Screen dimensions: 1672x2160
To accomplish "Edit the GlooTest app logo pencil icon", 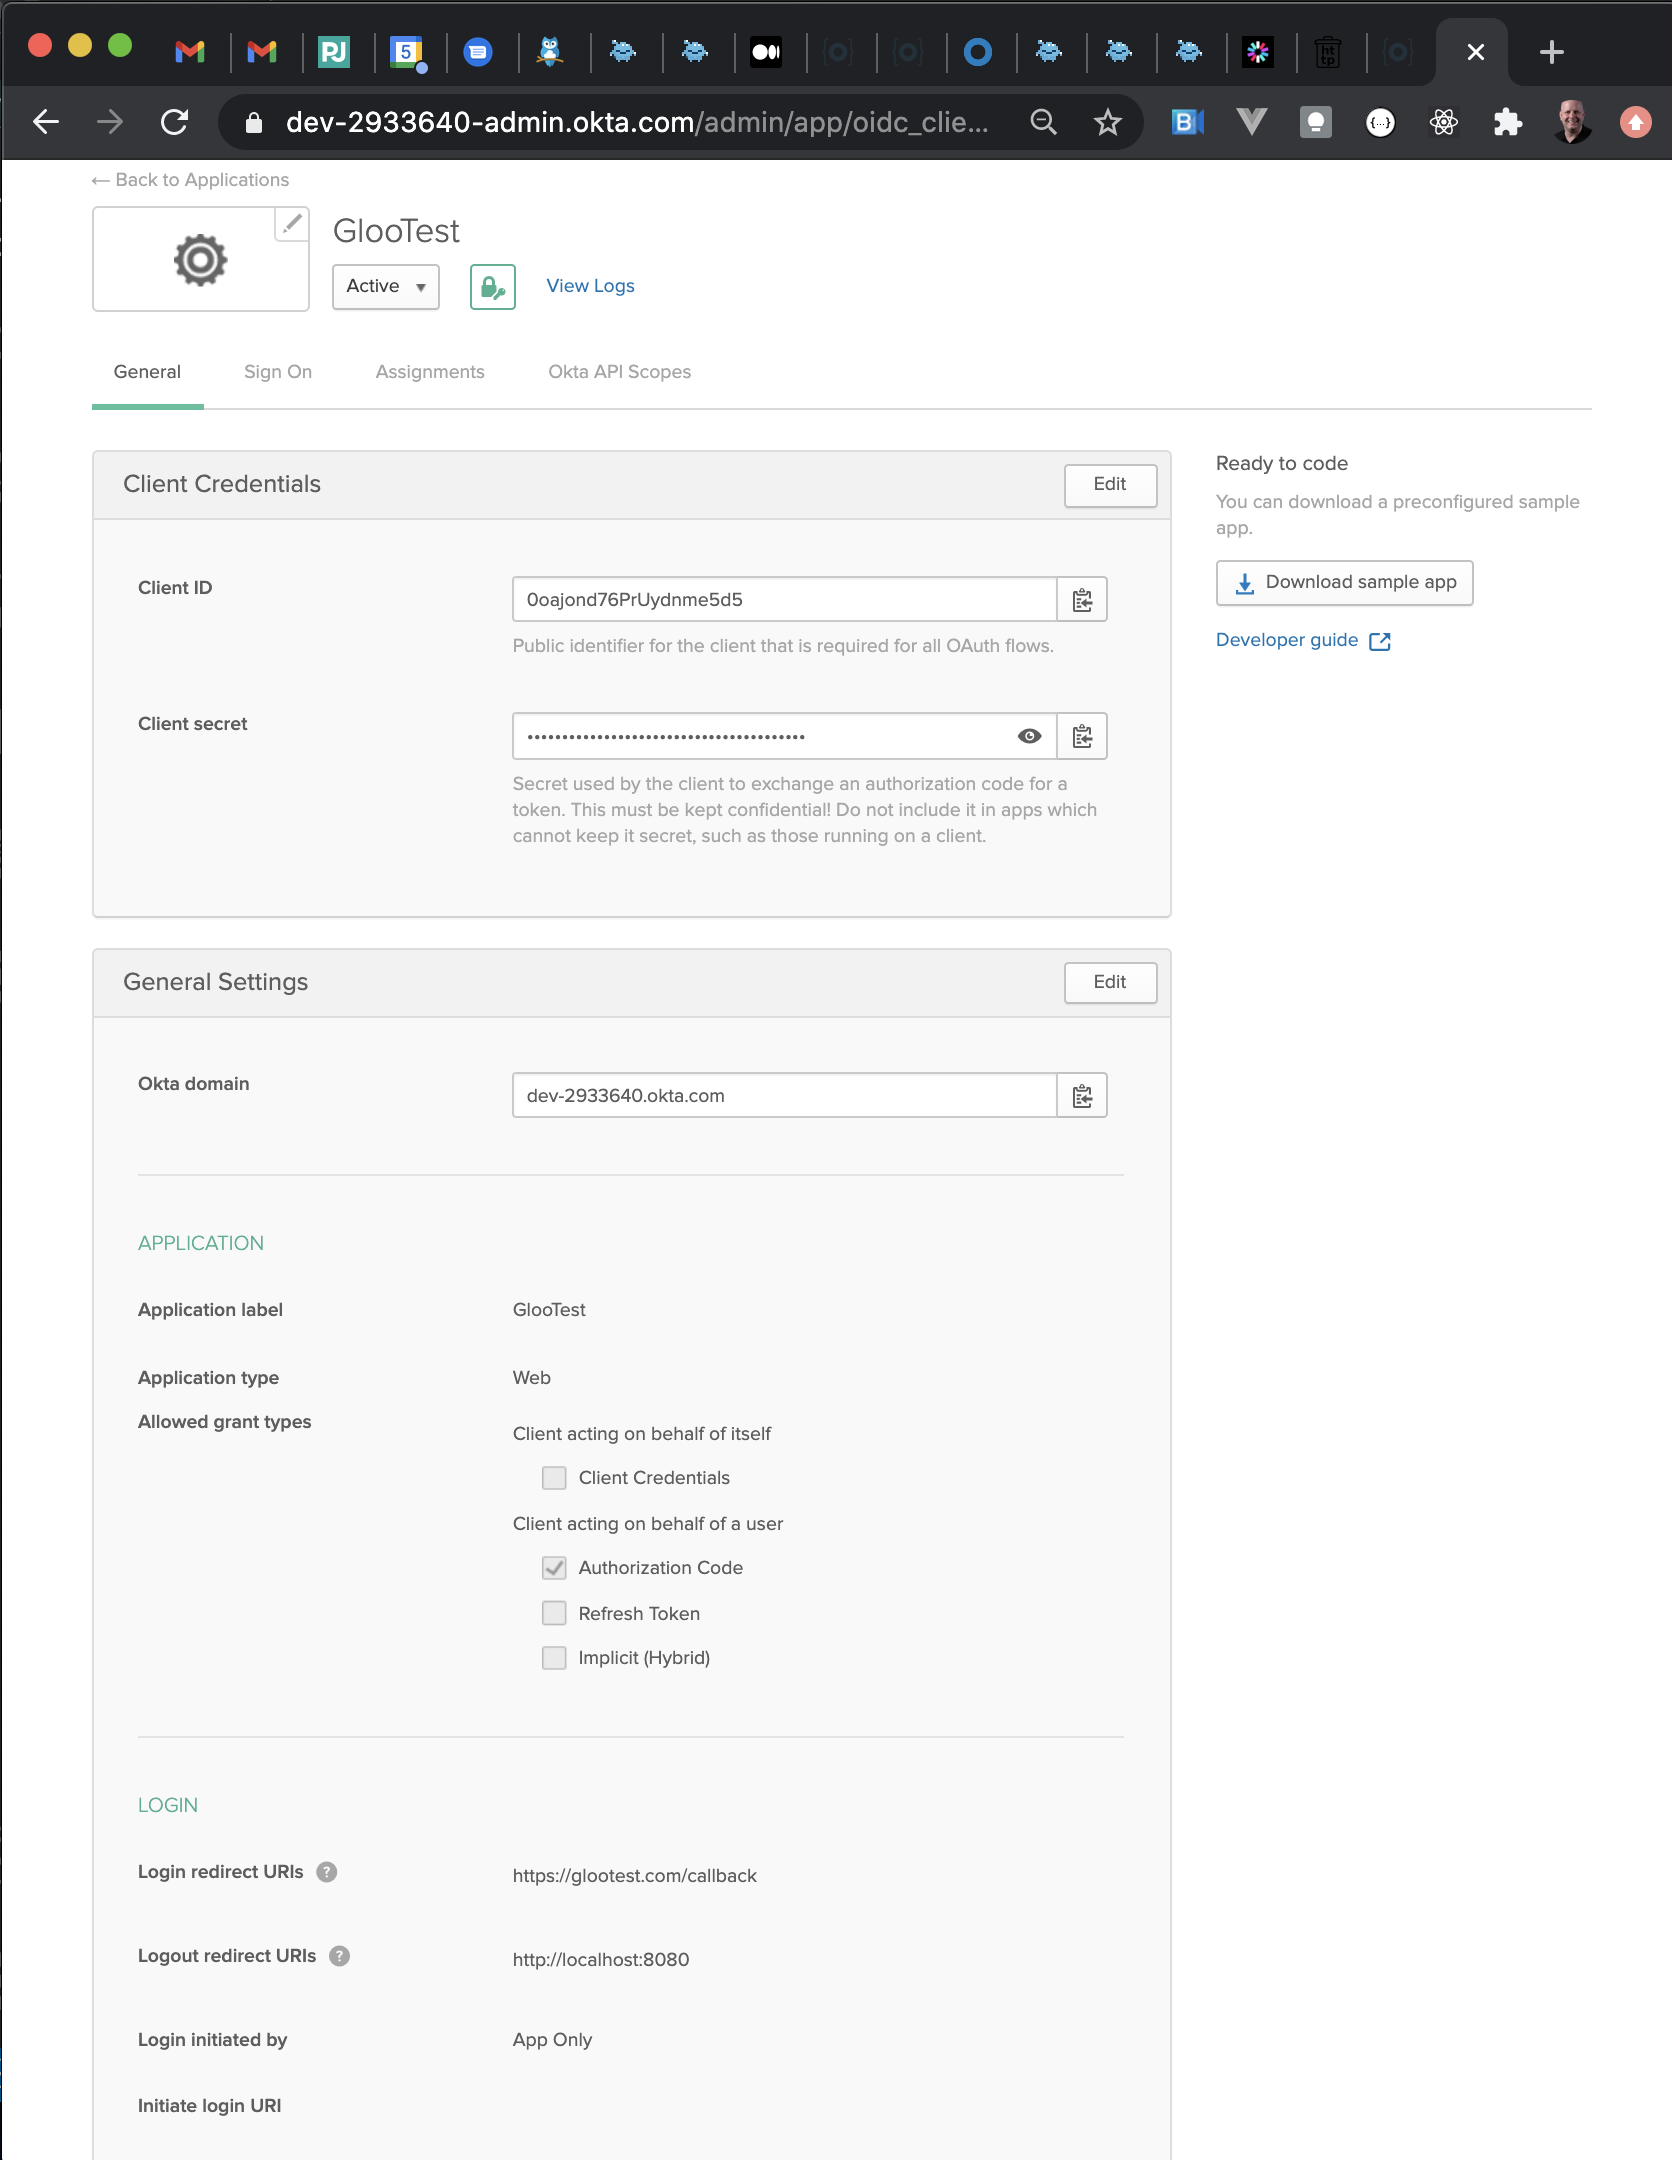I will click(291, 224).
